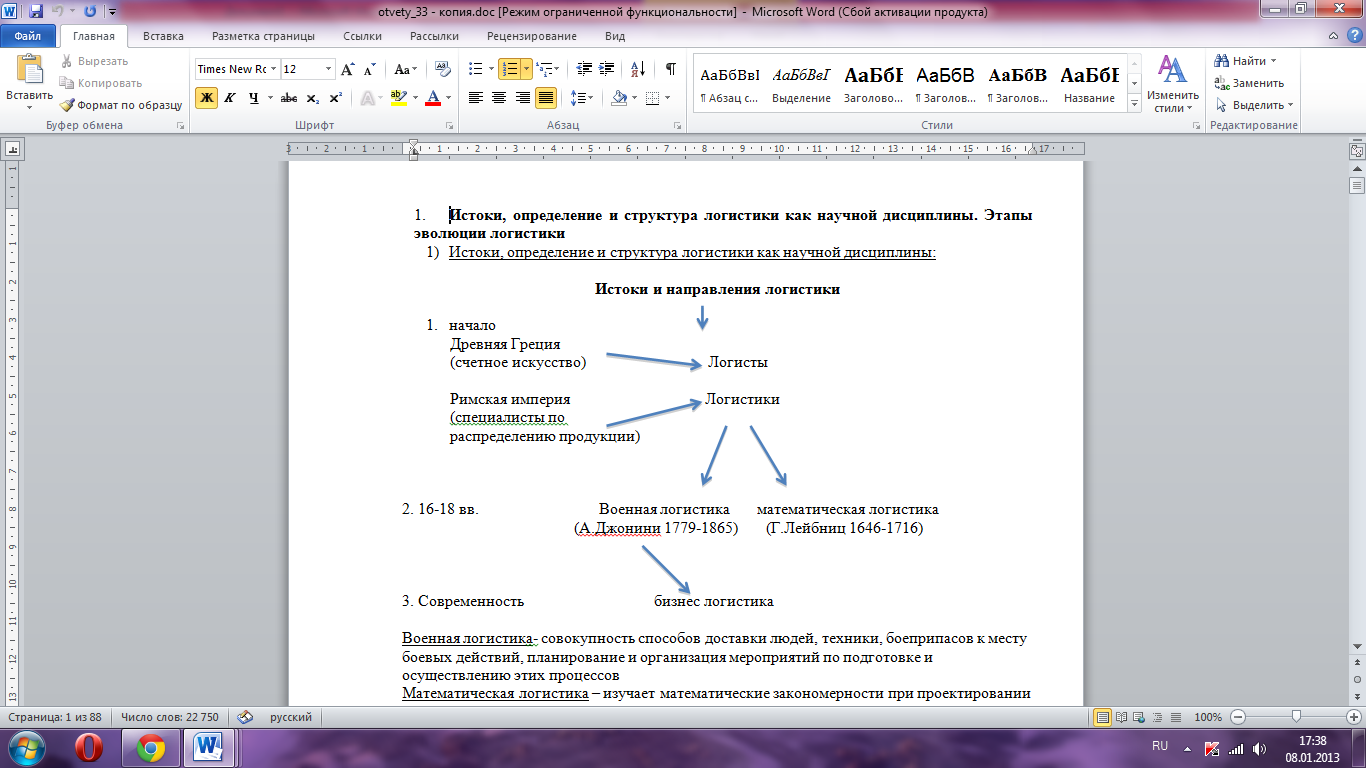This screenshot has width=1366, height=768.
Task: Apply superscript formatting
Action: point(335,98)
